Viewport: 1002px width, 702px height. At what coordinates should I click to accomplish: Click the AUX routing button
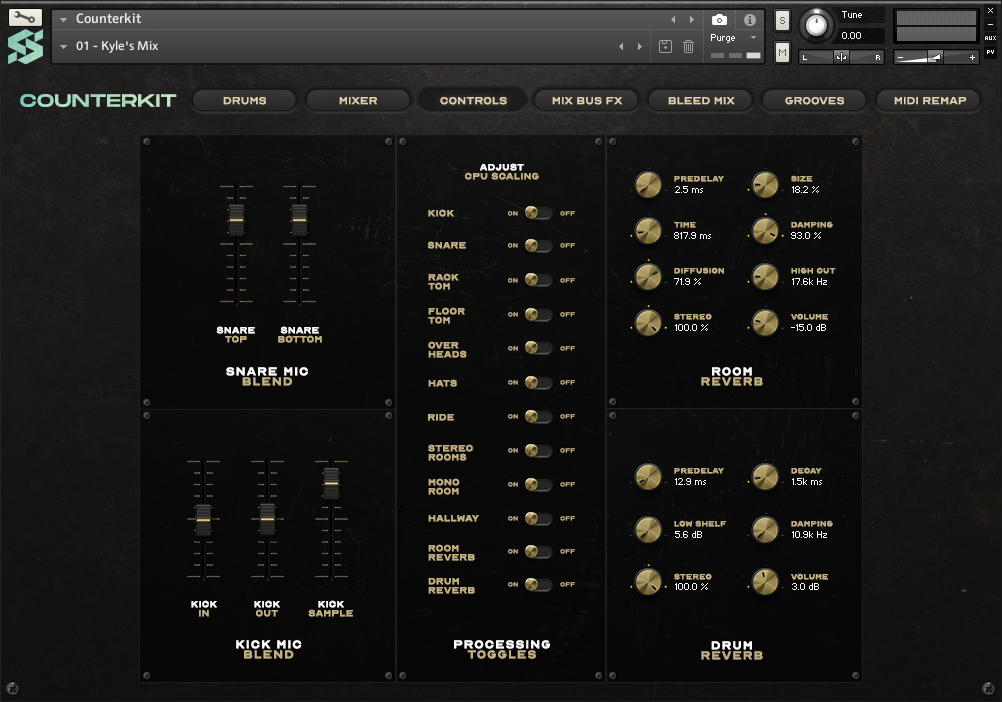tap(990, 37)
